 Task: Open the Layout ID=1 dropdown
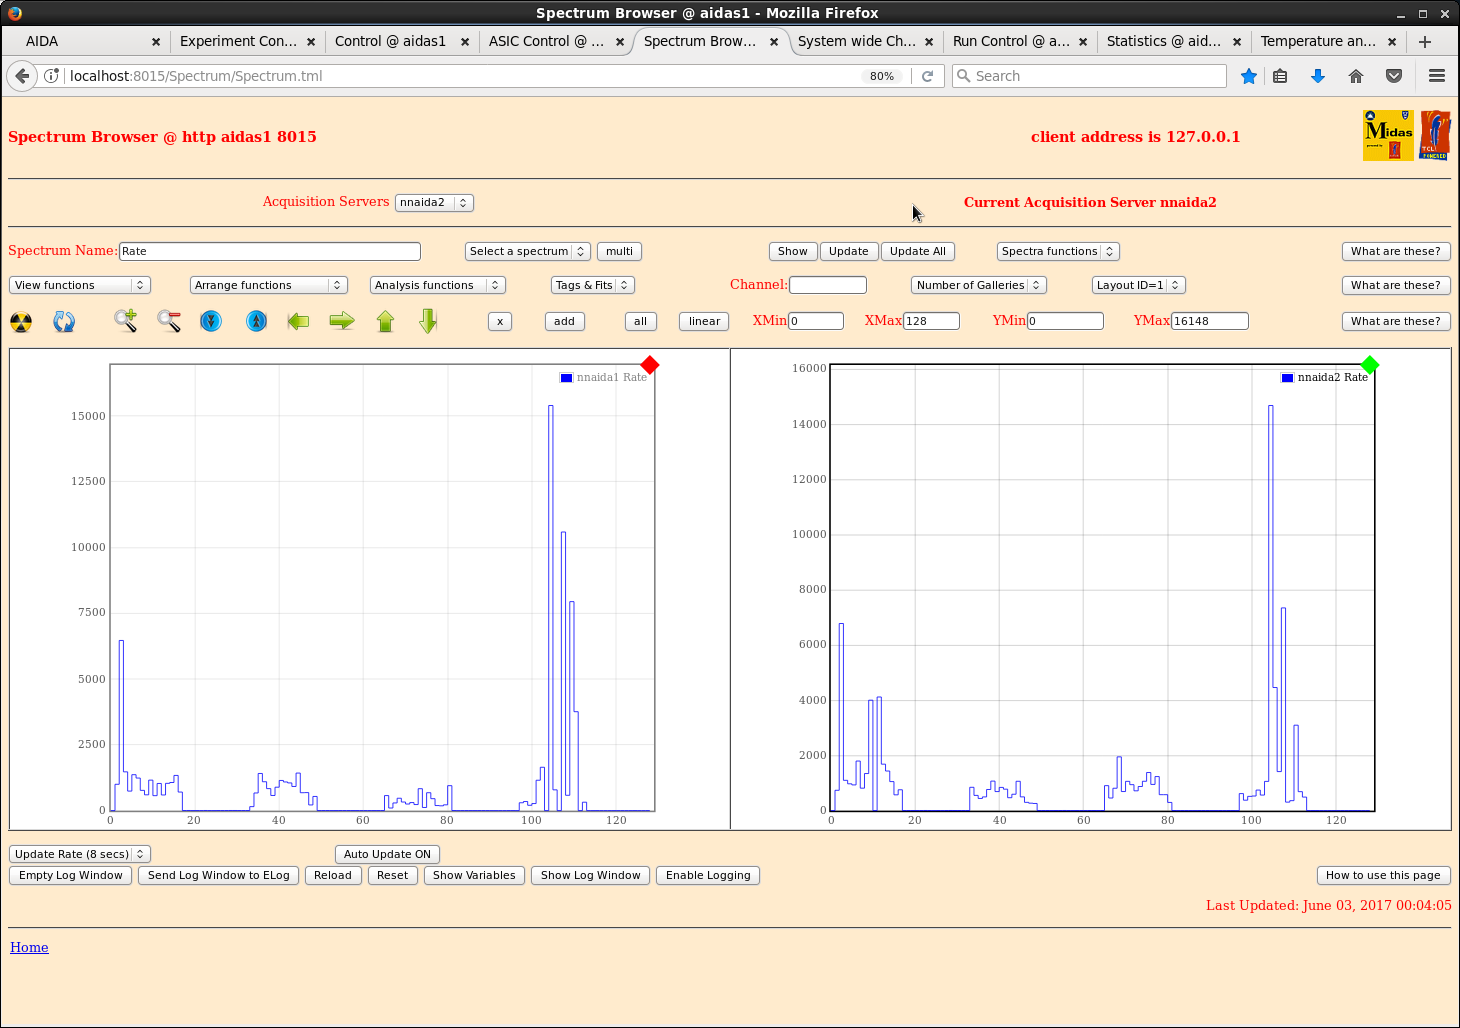click(1139, 285)
